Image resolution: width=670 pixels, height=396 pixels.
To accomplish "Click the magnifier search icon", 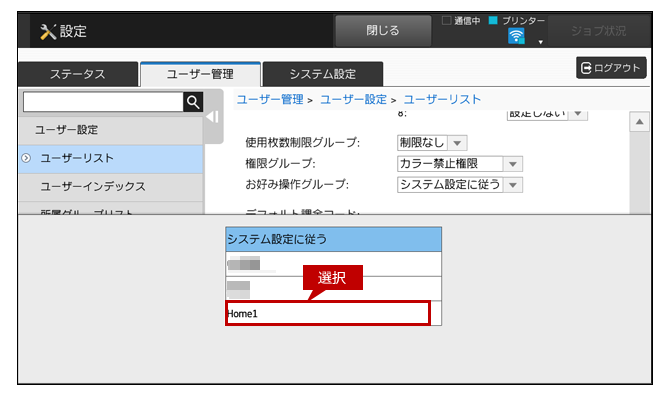I will coord(193,102).
